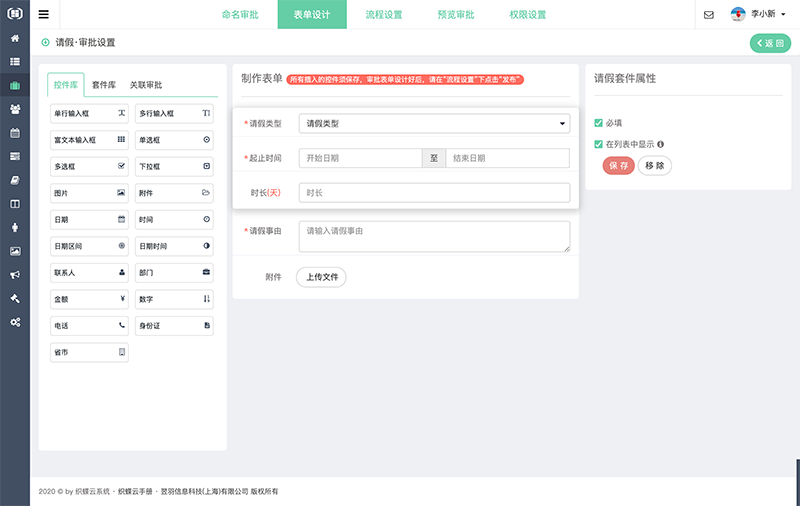Add 日期区间 control

(89, 246)
